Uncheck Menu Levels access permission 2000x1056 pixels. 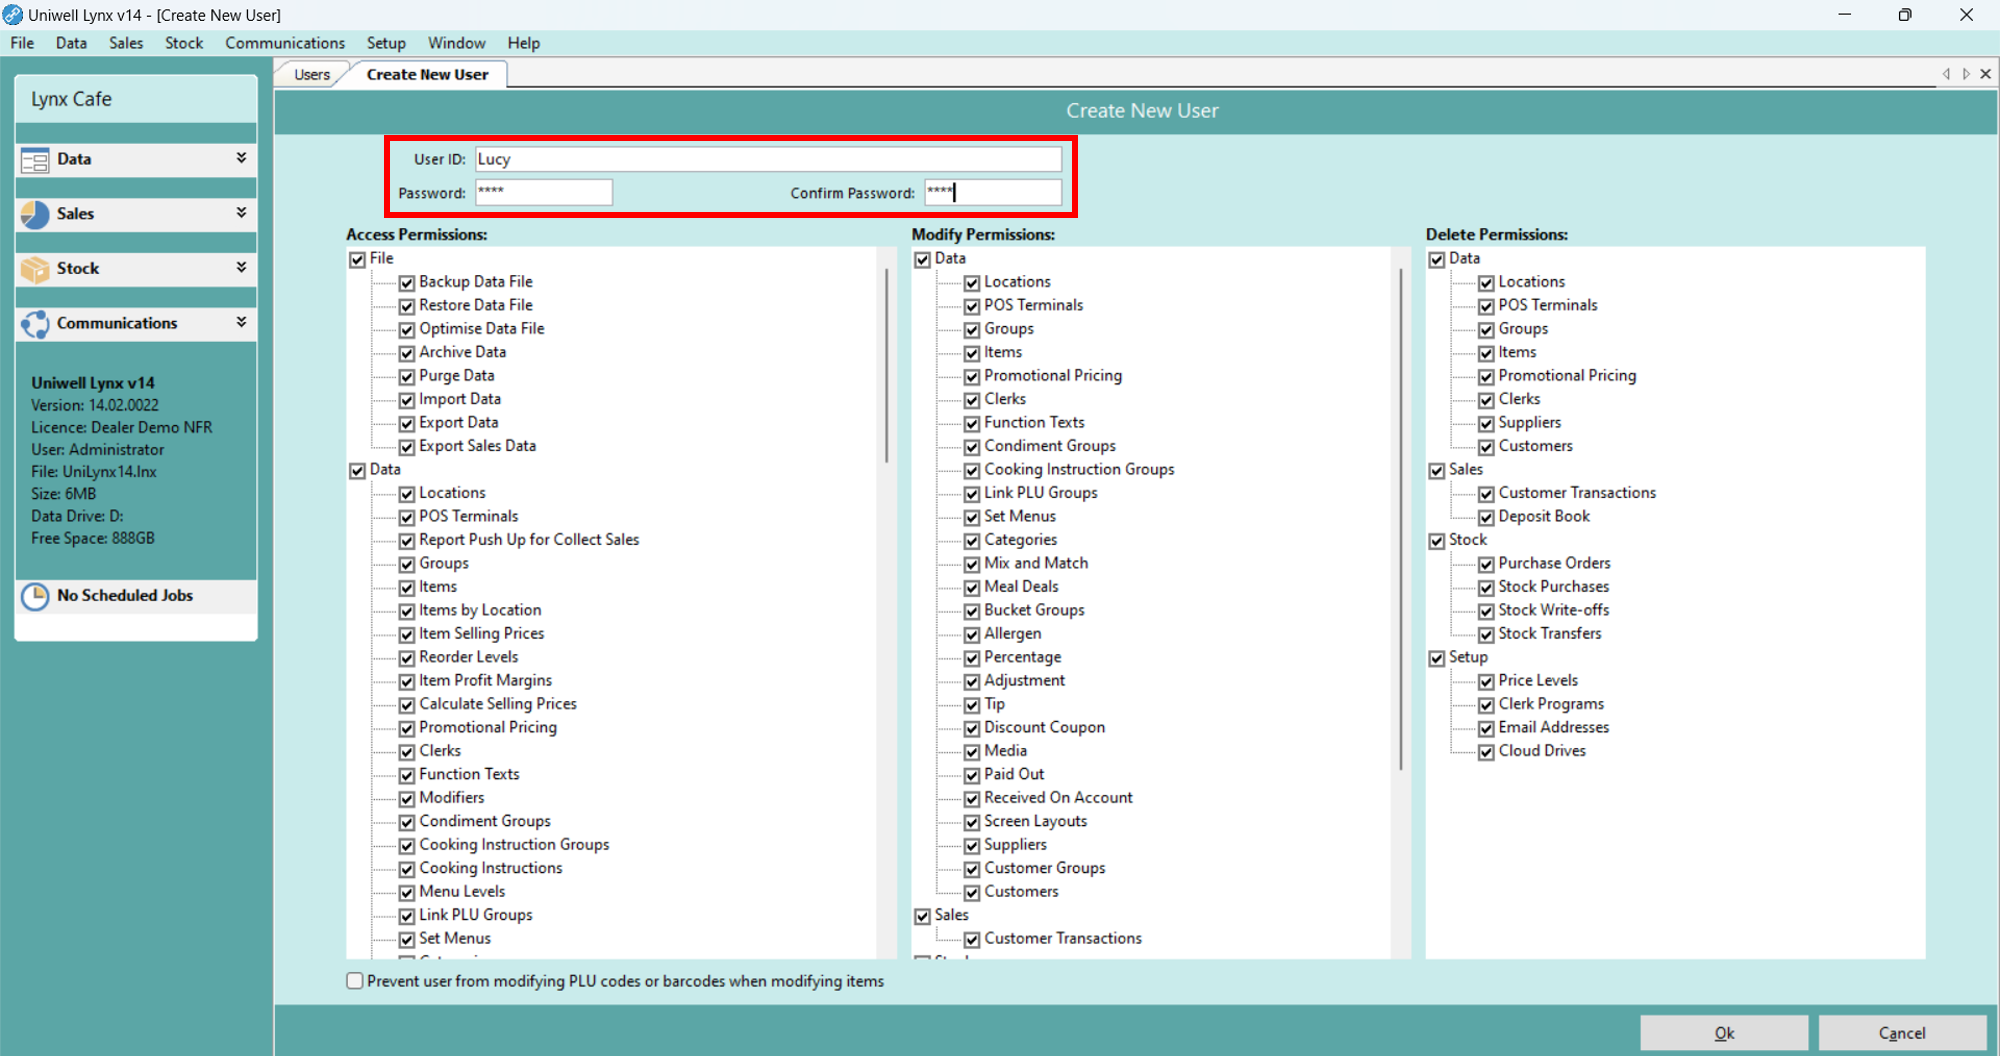(x=407, y=893)
